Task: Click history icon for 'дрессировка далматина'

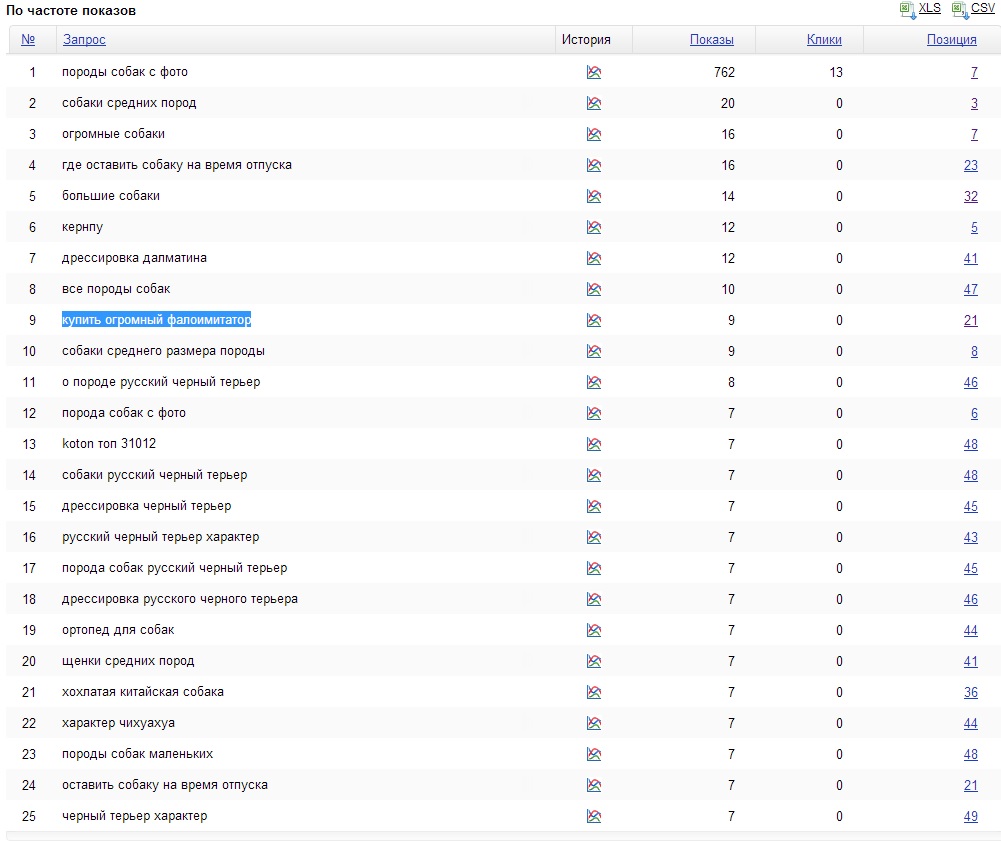Action: pyautogui.click(x=594, y=258)
